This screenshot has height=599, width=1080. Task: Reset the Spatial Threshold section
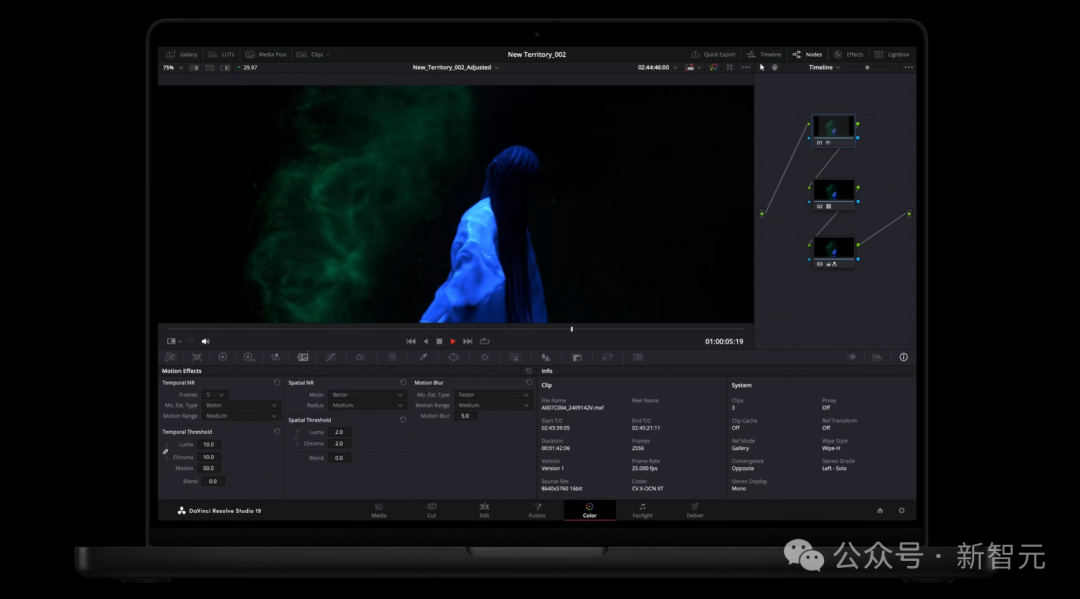(403, 420)
